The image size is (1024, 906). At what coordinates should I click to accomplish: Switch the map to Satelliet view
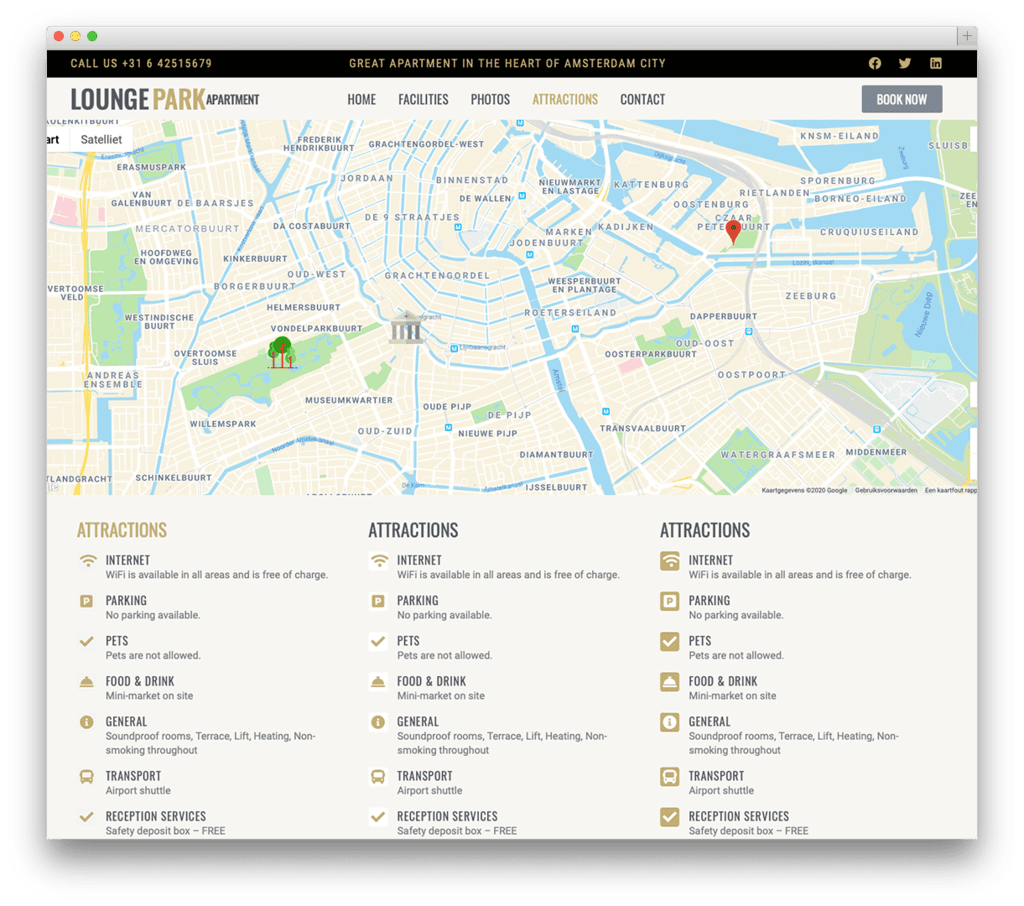tap(101, 139)
